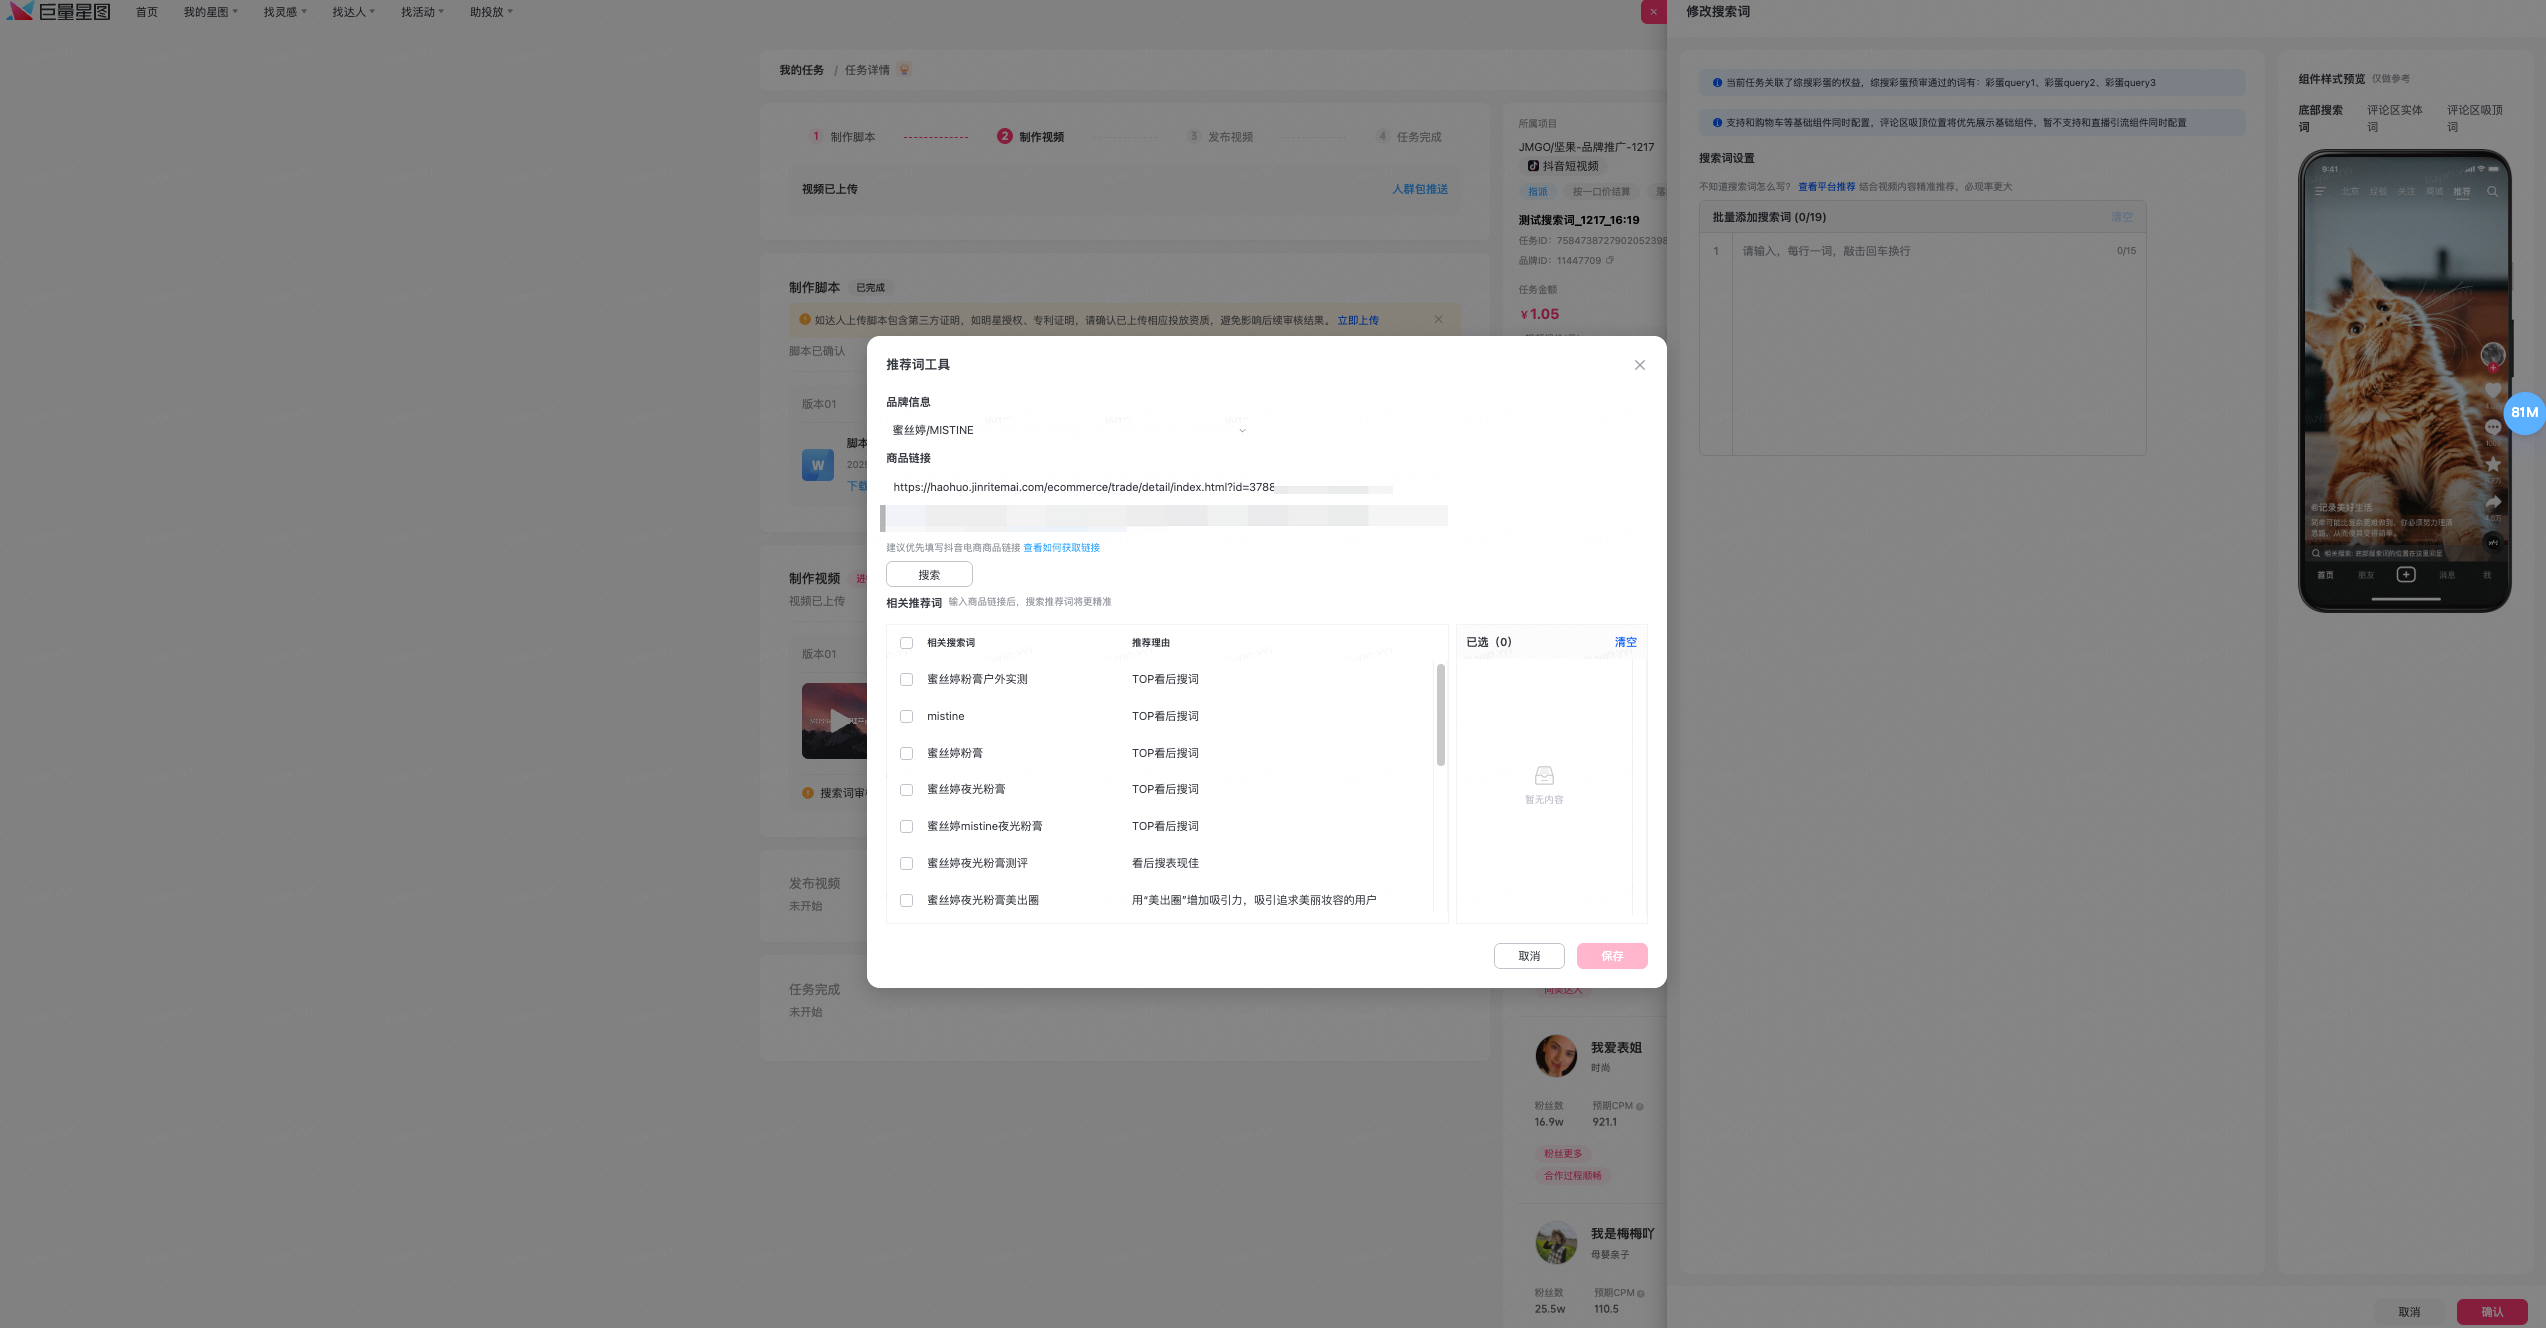Viewport: 2546px width, 1328px height.
Task: Click plus icon in phone bottom bar
Action: [2406, 574]
